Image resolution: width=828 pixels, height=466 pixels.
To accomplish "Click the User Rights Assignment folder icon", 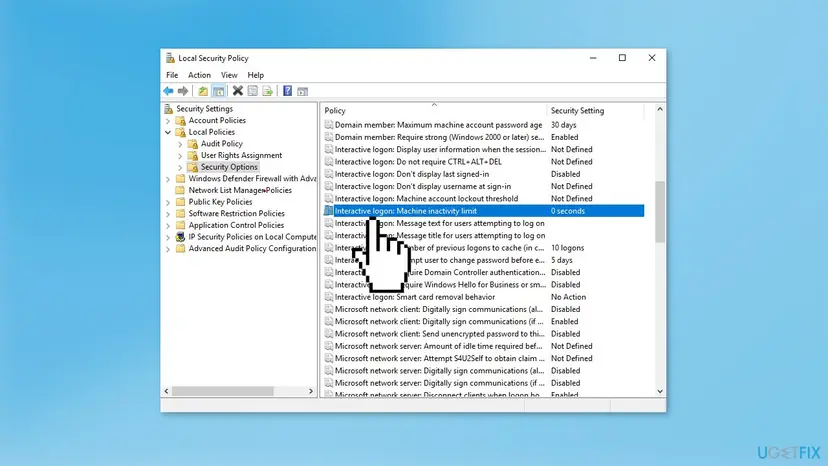I will click(193, 155).
